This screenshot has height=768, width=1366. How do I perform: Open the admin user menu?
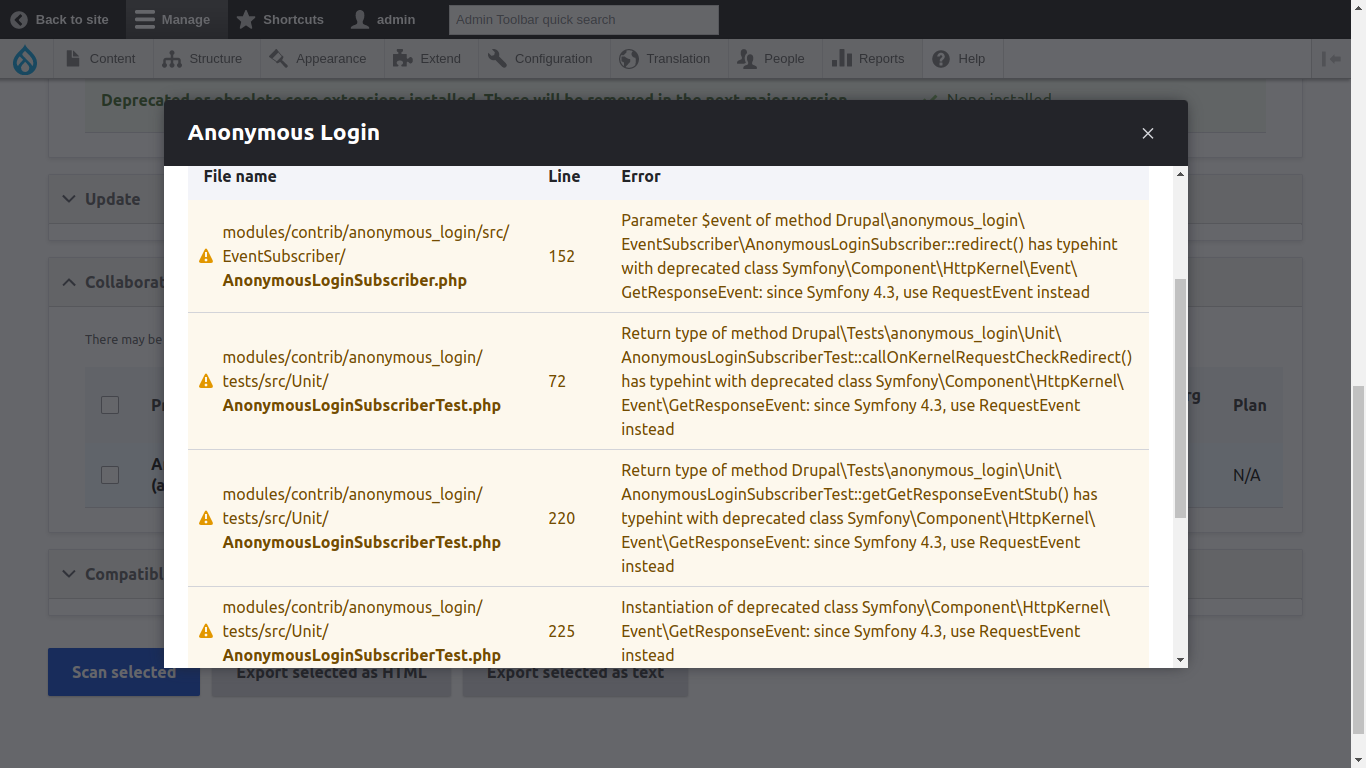tap(384, 19)
